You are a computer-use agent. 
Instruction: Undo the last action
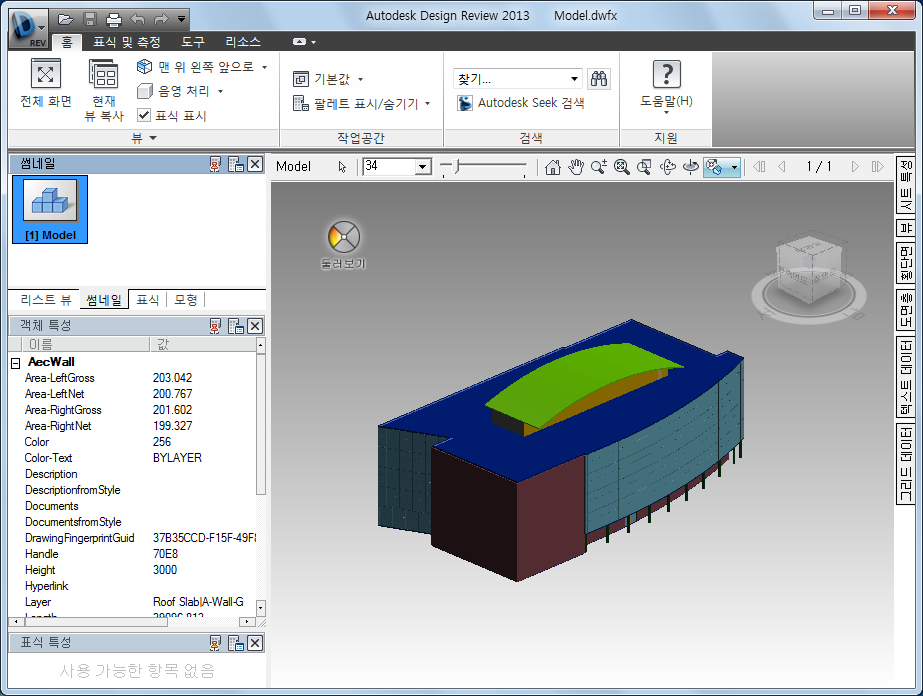[x=138, y=19]
